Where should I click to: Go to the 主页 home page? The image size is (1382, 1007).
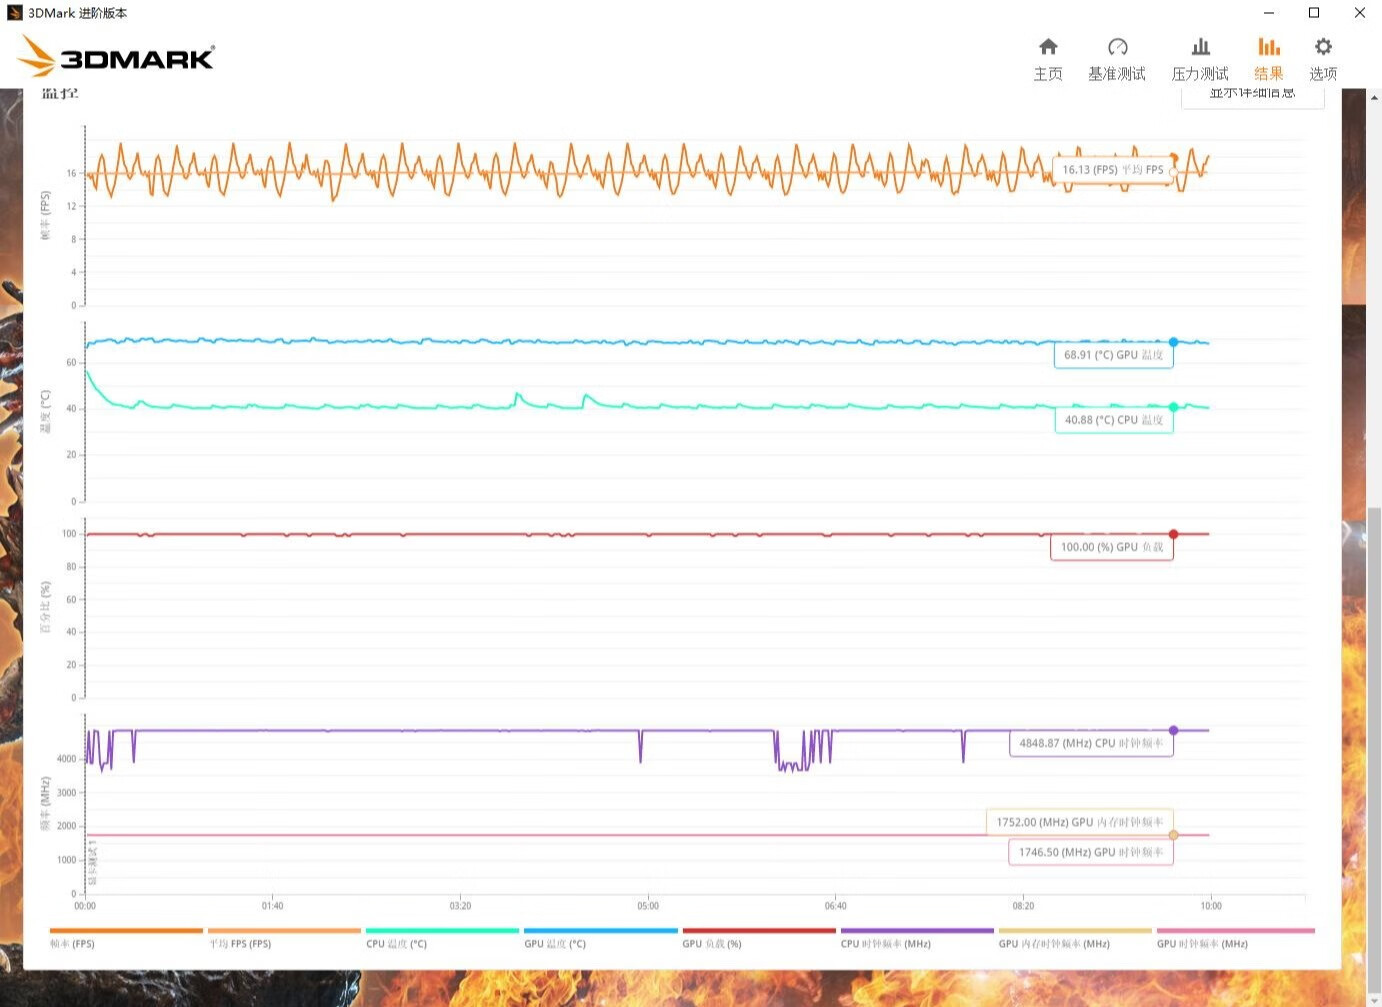(x=1048, y=59)
